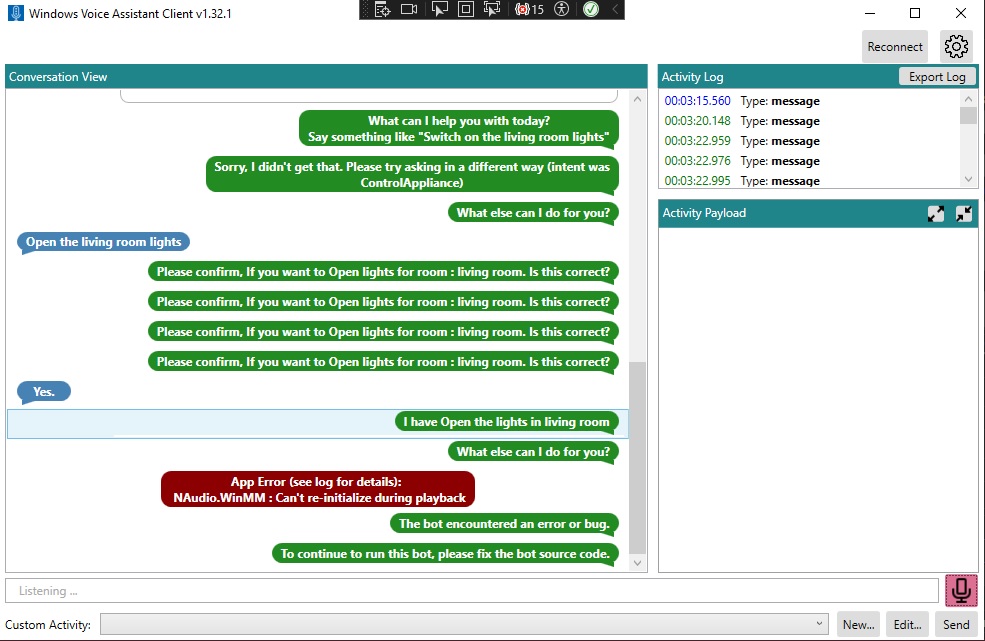Click the green Hot Reload checkmark
Viewport: 985px width, 641px height.
click(x=591, y=9)
